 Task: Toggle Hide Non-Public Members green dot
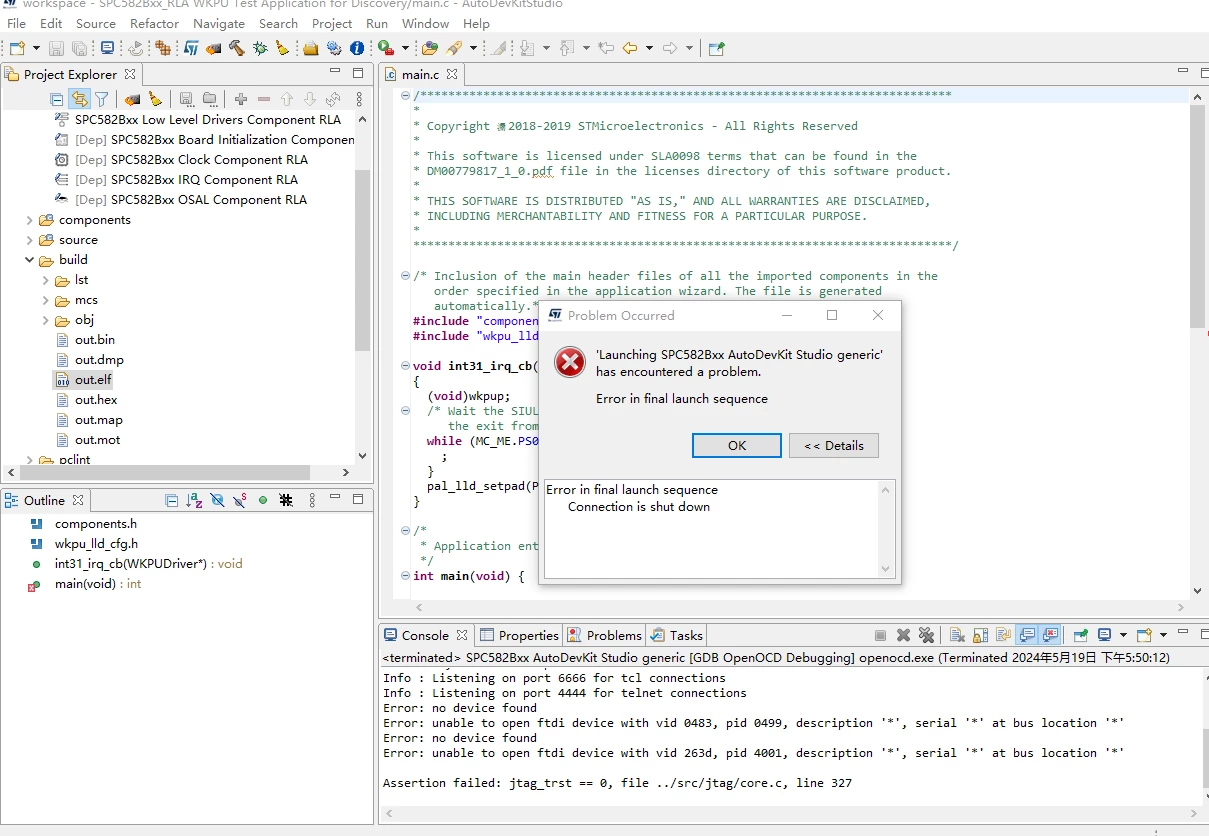click(263, 500)
